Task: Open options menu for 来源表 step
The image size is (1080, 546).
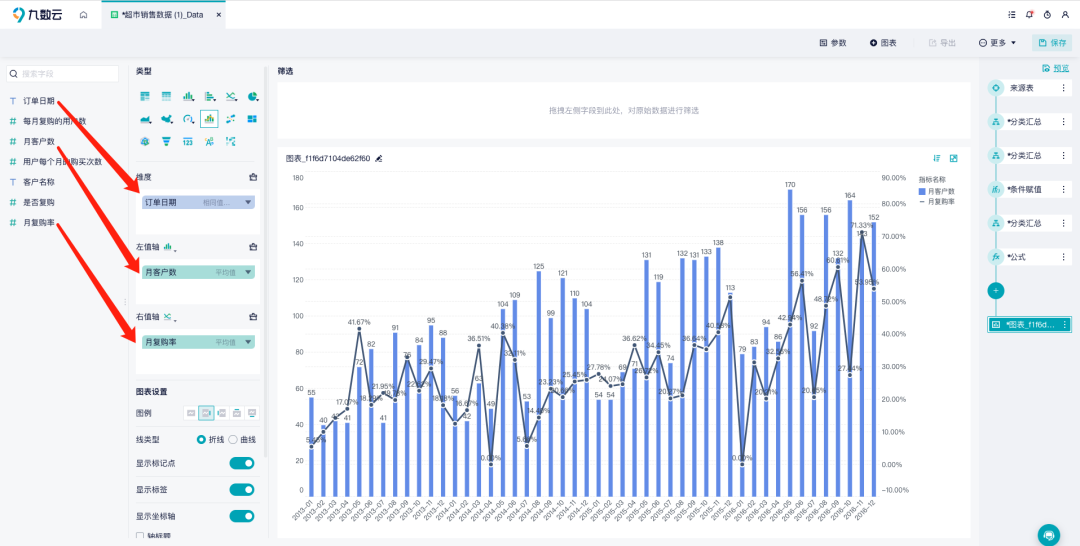Action: coord(1064,88)
